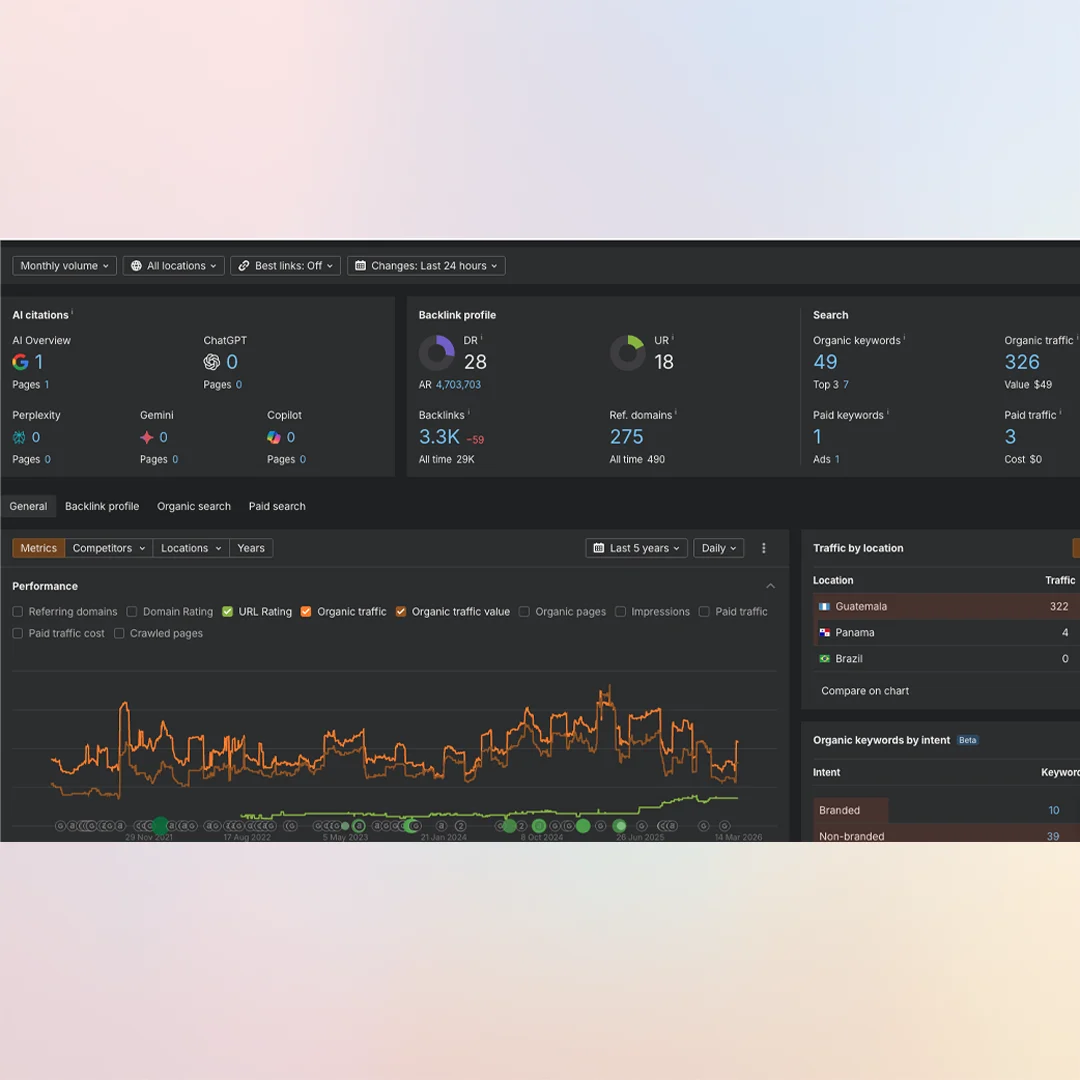Open the Organic search tab
1080x1080 pixels.
[194, 506]
